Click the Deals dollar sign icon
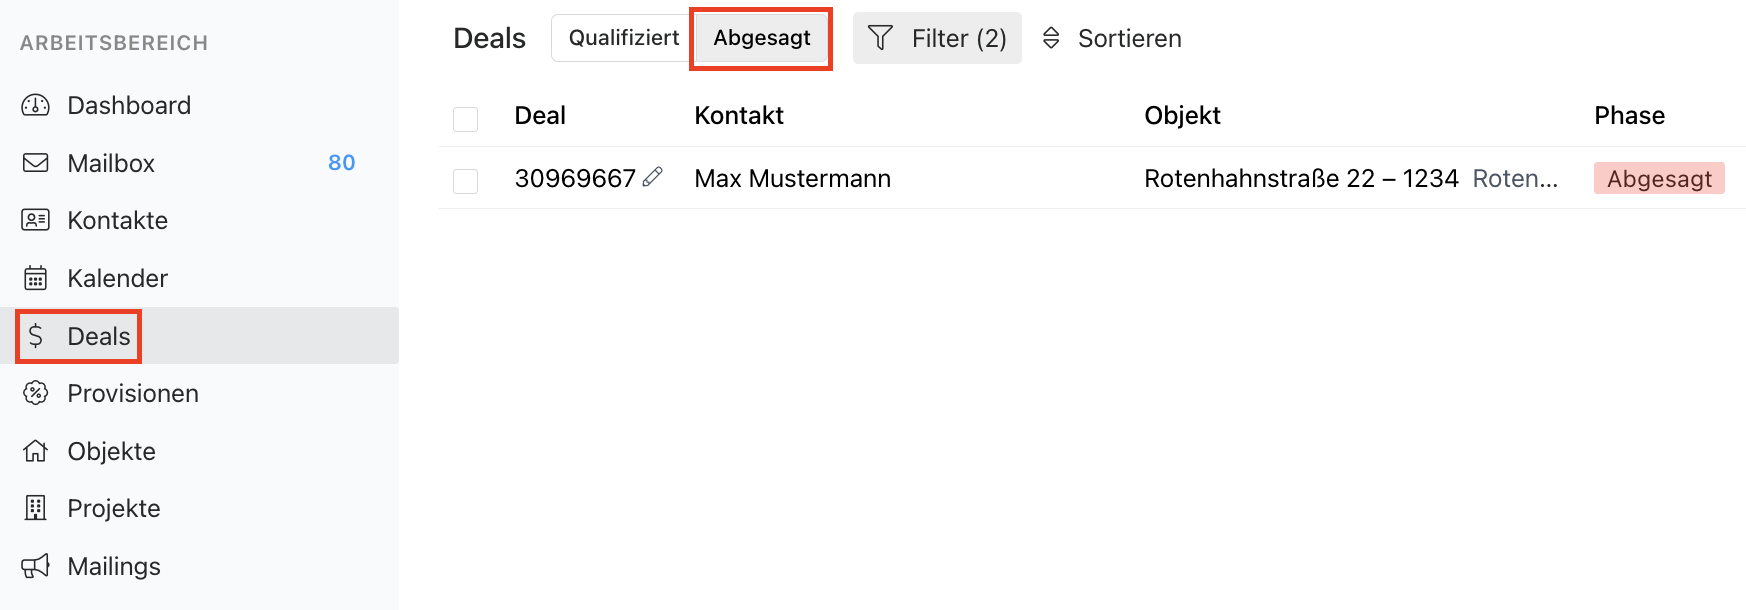Viewport: 1746px width, 610px height. point(36,336)
